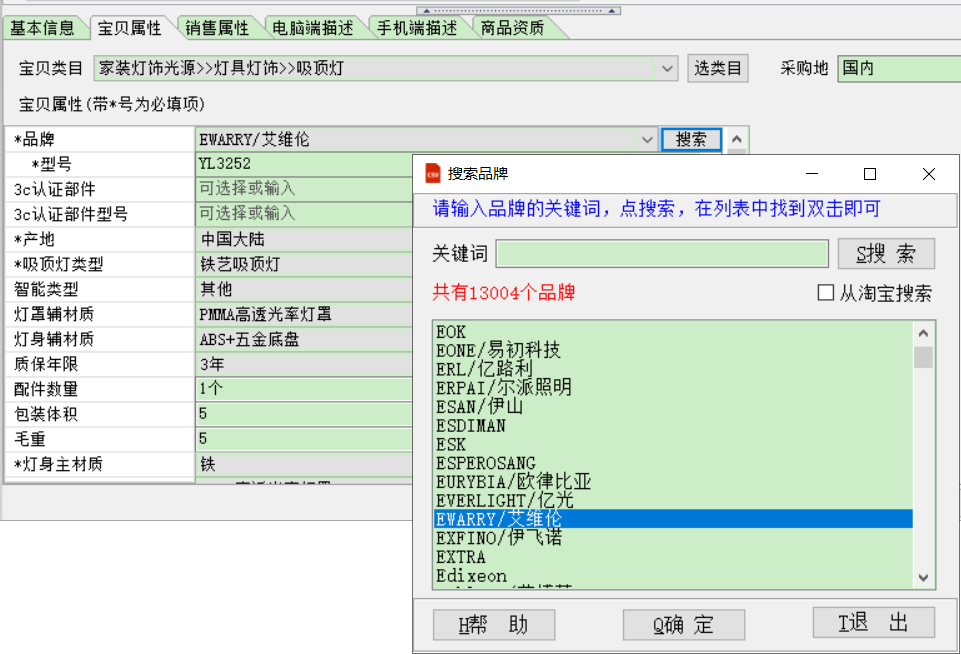
Task: Click the H帮助 button
Action: tap(494, 625)
